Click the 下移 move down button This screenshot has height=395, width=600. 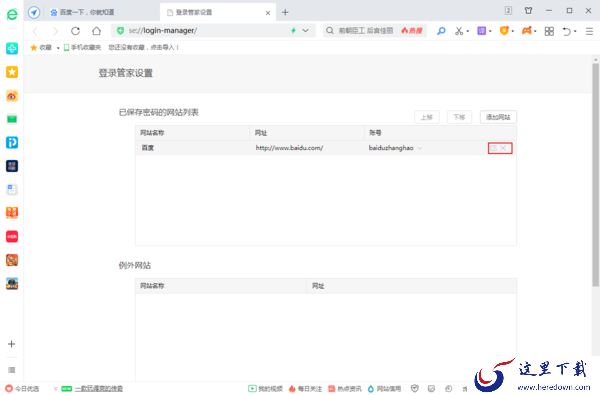pyautogui.click(x=459, y=117)
